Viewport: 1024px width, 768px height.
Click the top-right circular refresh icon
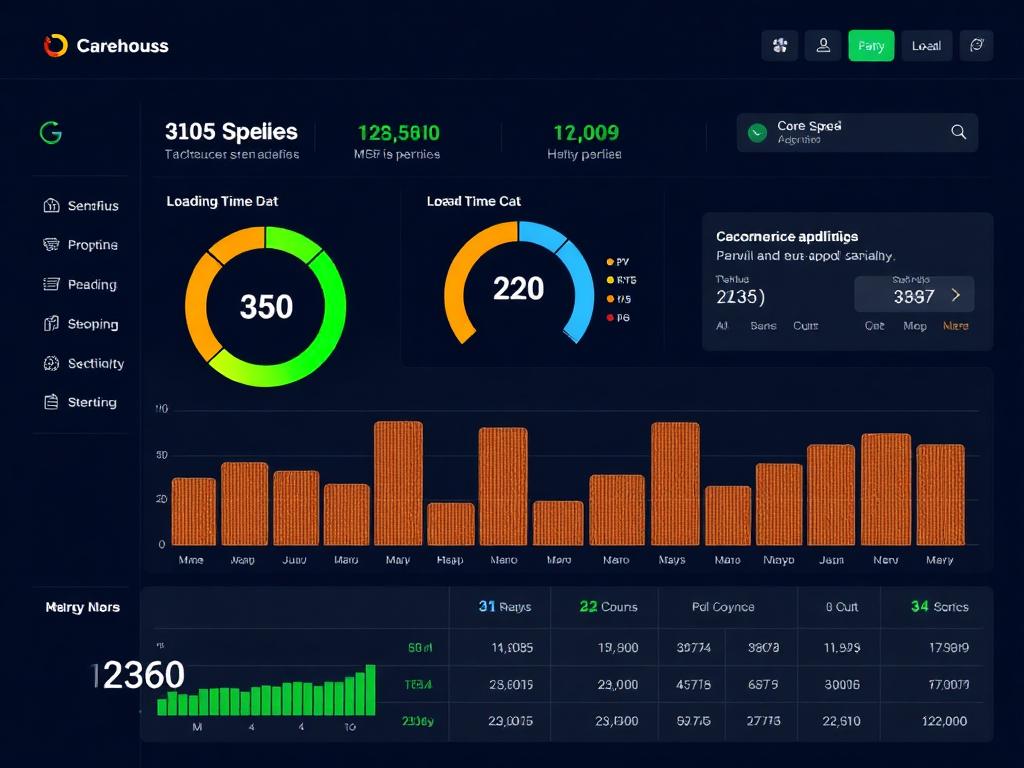[976, 45]
